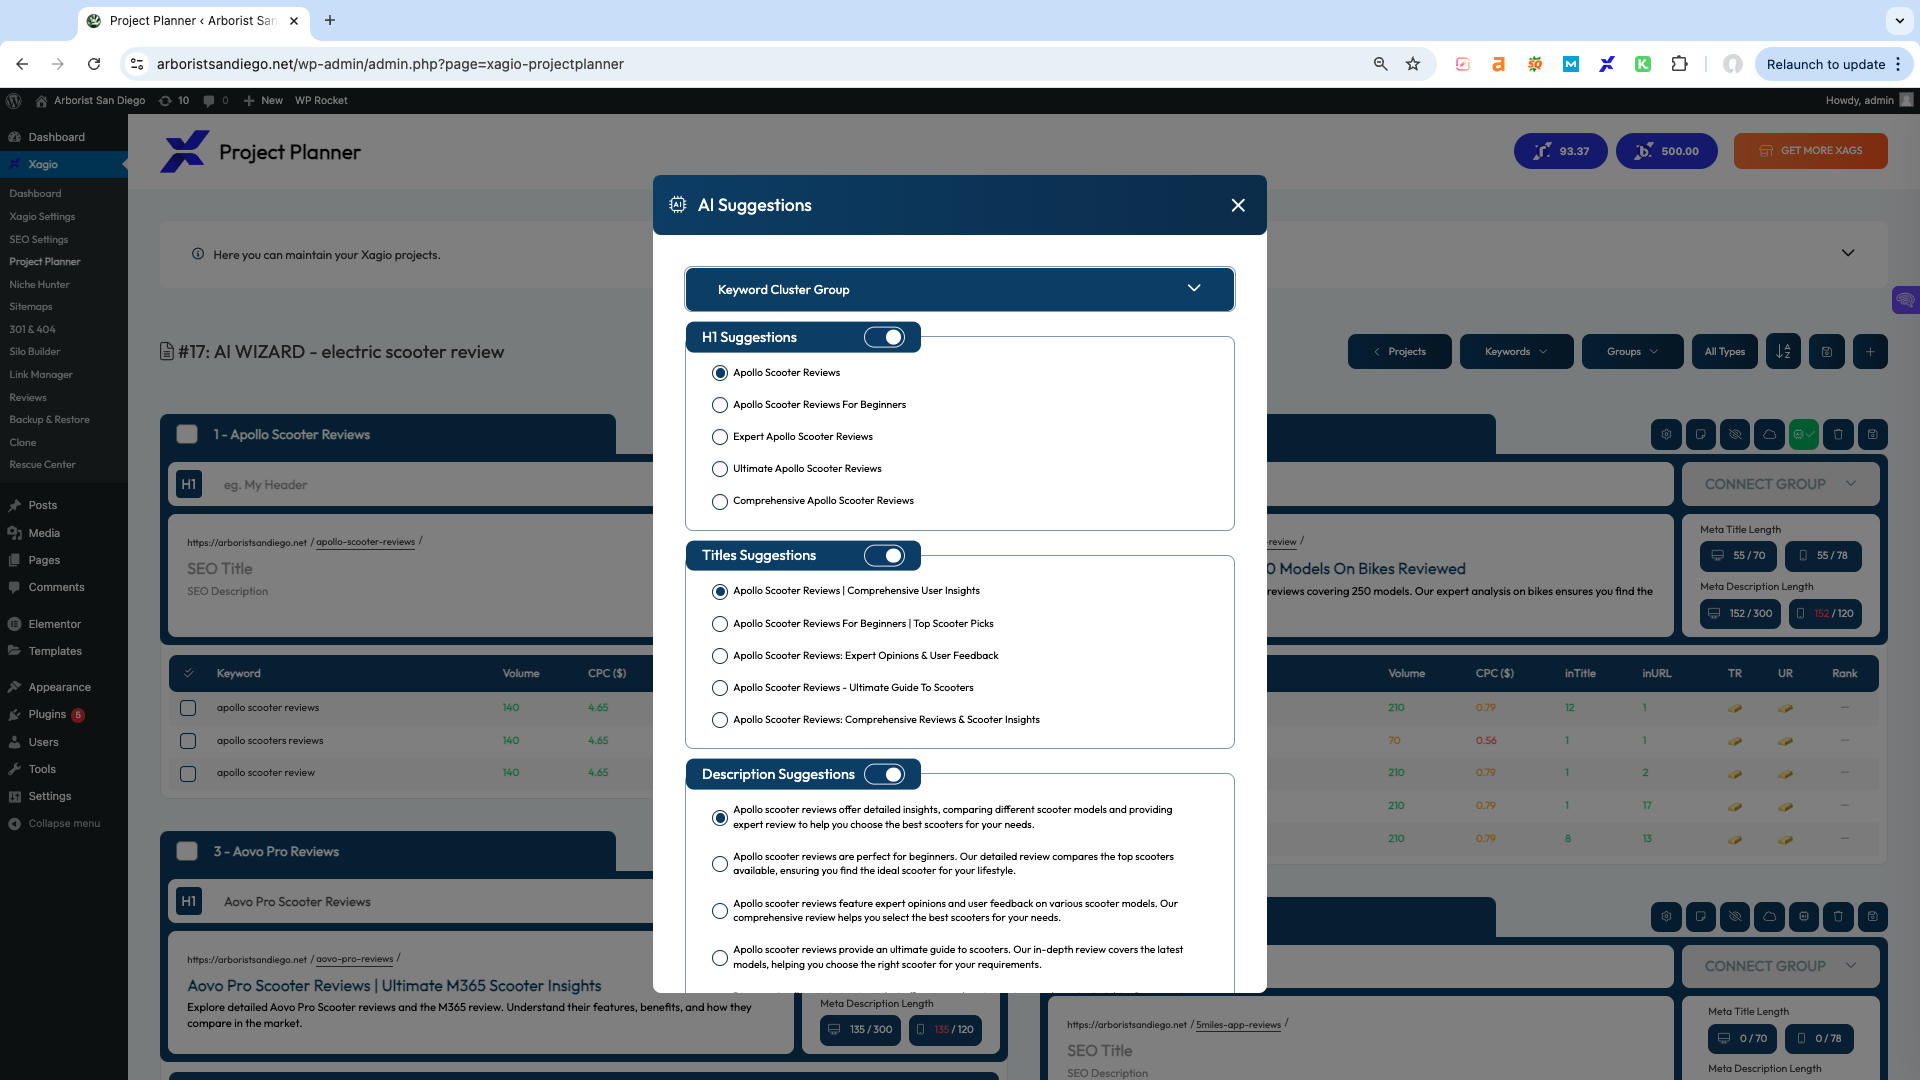1920x1080 pixels.
Task: Choose title 'Apollo Scooter Reviews - Ultimate Guide To Scooters'
Action: pyautogui.click(x=719, y=688)
